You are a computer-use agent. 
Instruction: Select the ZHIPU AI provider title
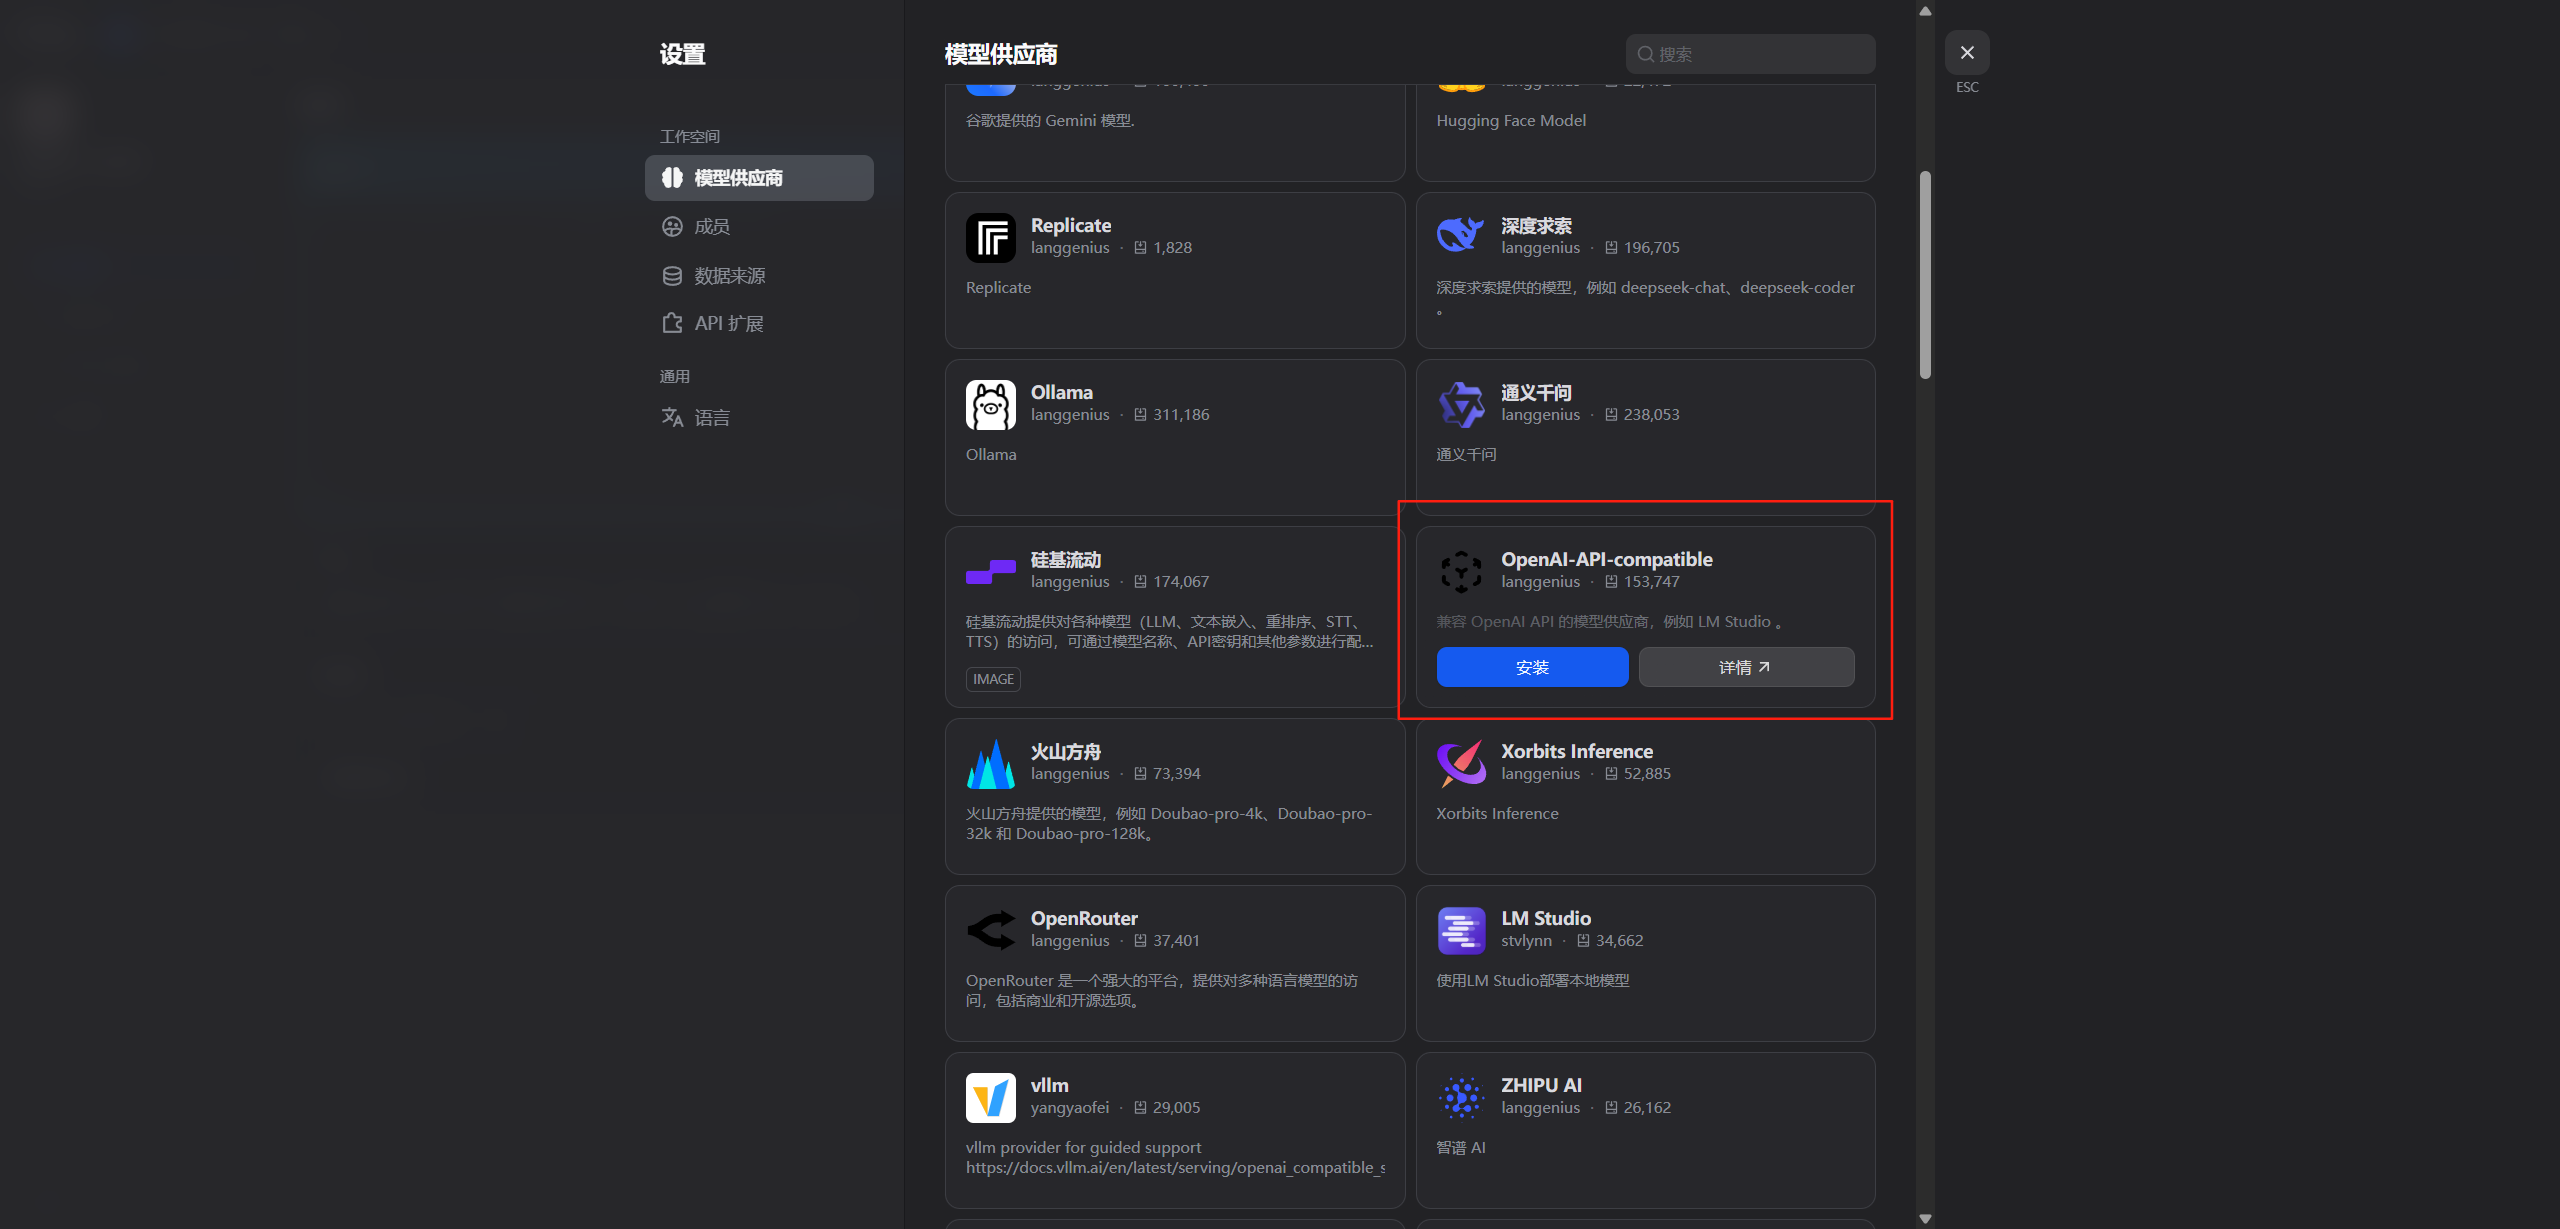1541,1085
